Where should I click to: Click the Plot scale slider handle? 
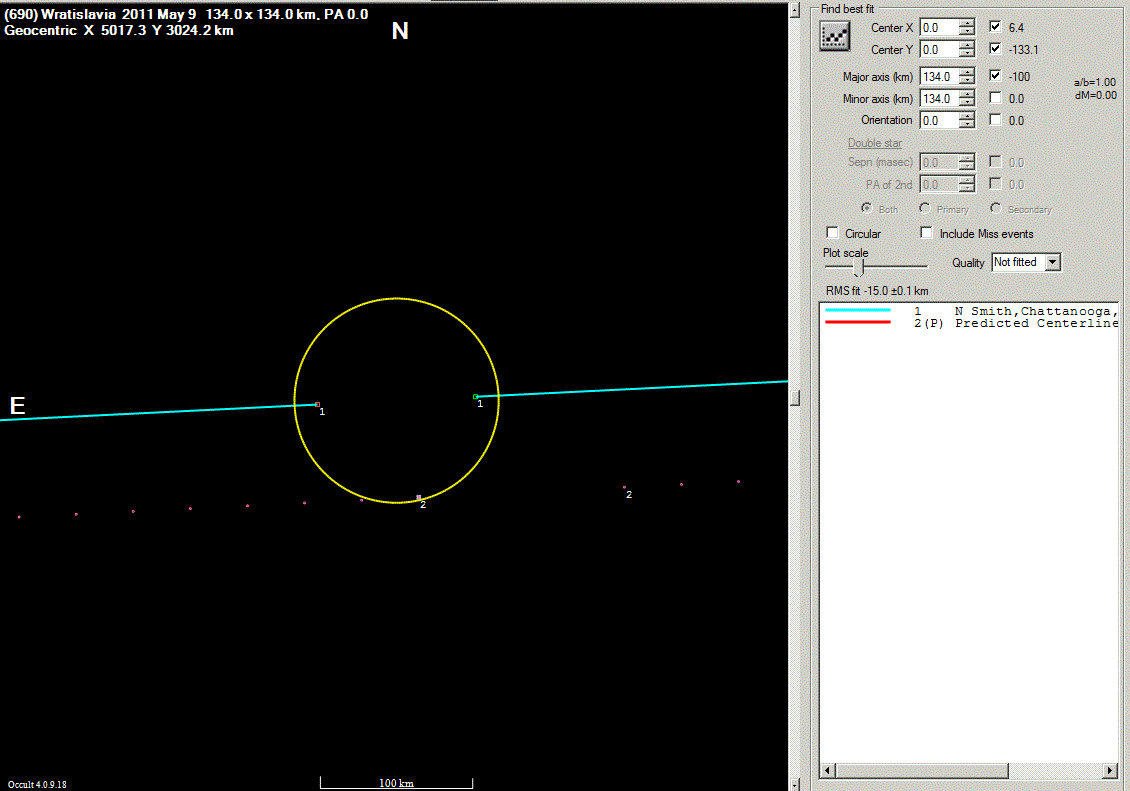pos(858,268)
